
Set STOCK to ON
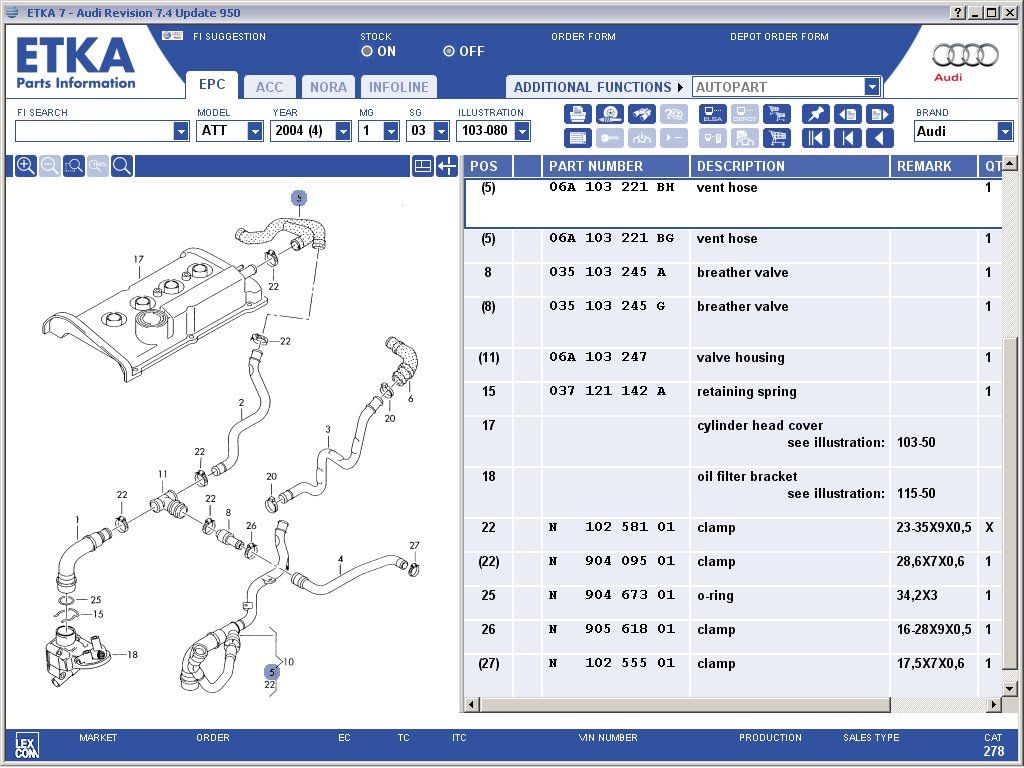click(x=367, y=51)
